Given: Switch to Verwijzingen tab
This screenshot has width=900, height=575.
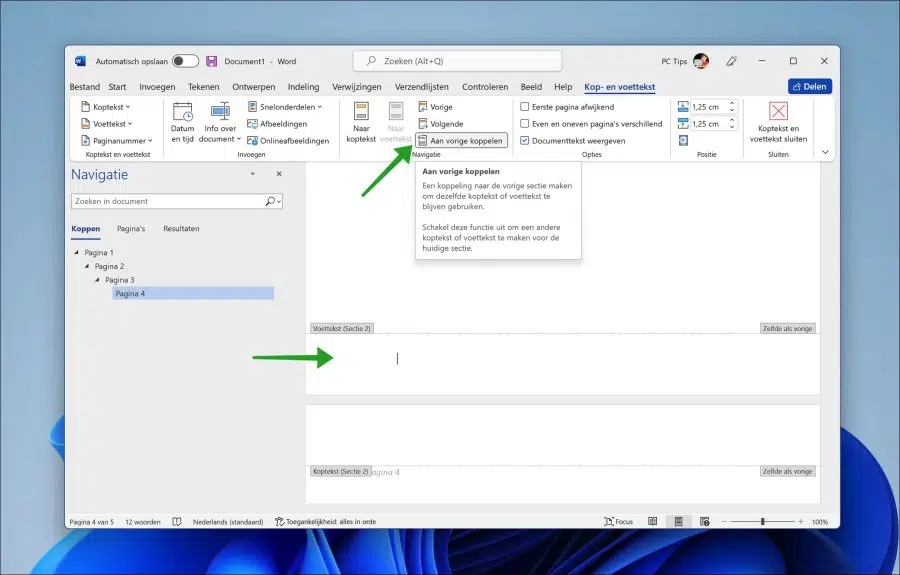Looking at the screenshot, I should point(356,87).
